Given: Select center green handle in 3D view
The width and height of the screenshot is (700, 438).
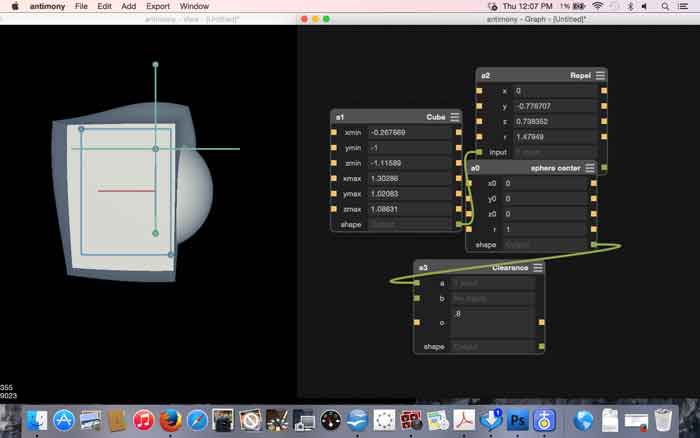Looking at the screenshot, I should tap(155, 149).
